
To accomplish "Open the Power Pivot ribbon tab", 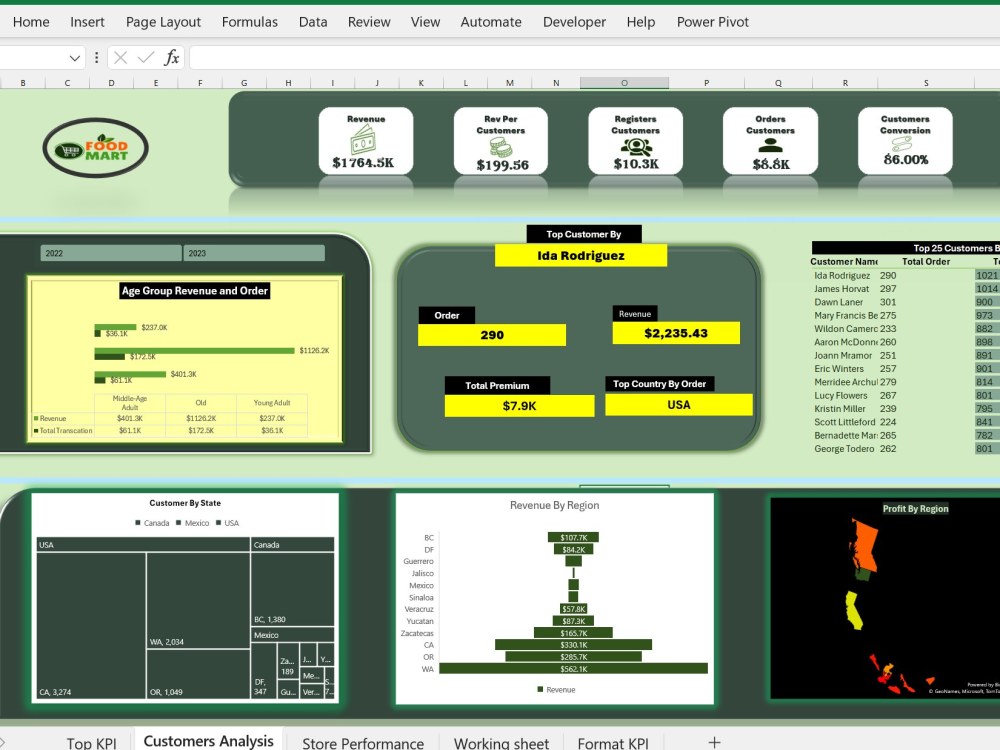I will coord(712,21).
